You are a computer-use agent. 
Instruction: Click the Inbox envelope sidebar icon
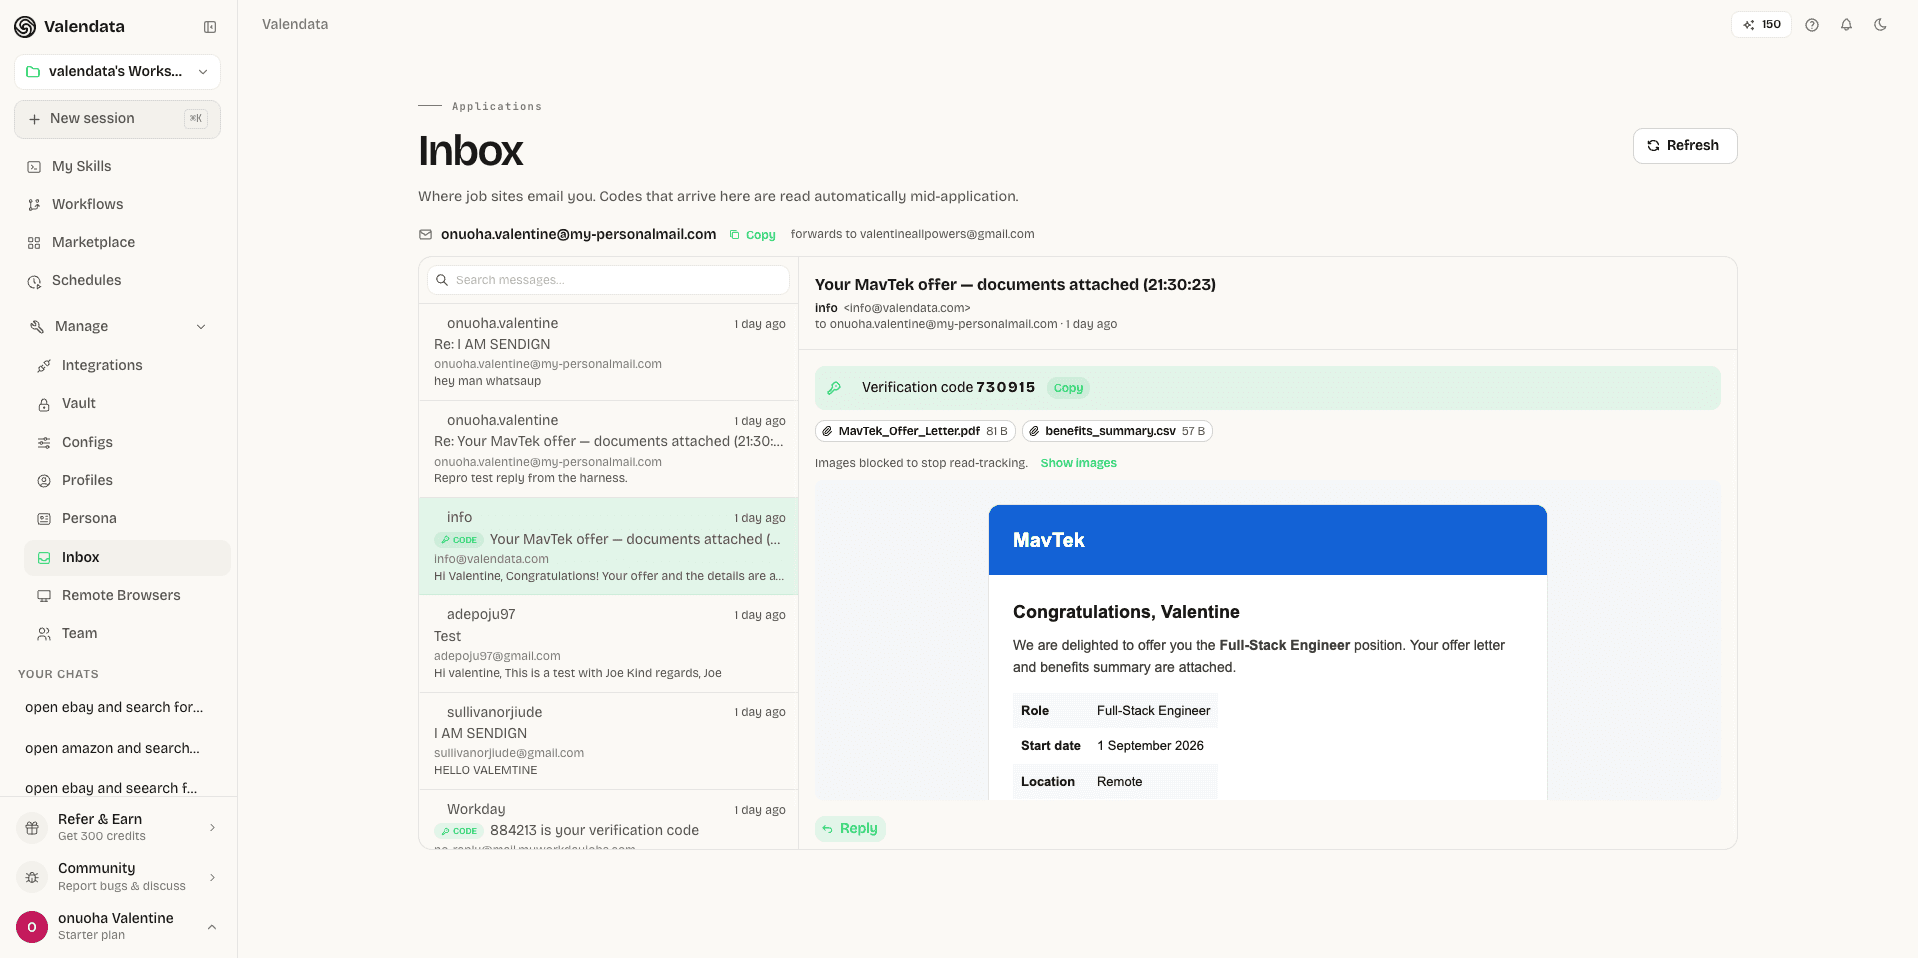(44, 558)
